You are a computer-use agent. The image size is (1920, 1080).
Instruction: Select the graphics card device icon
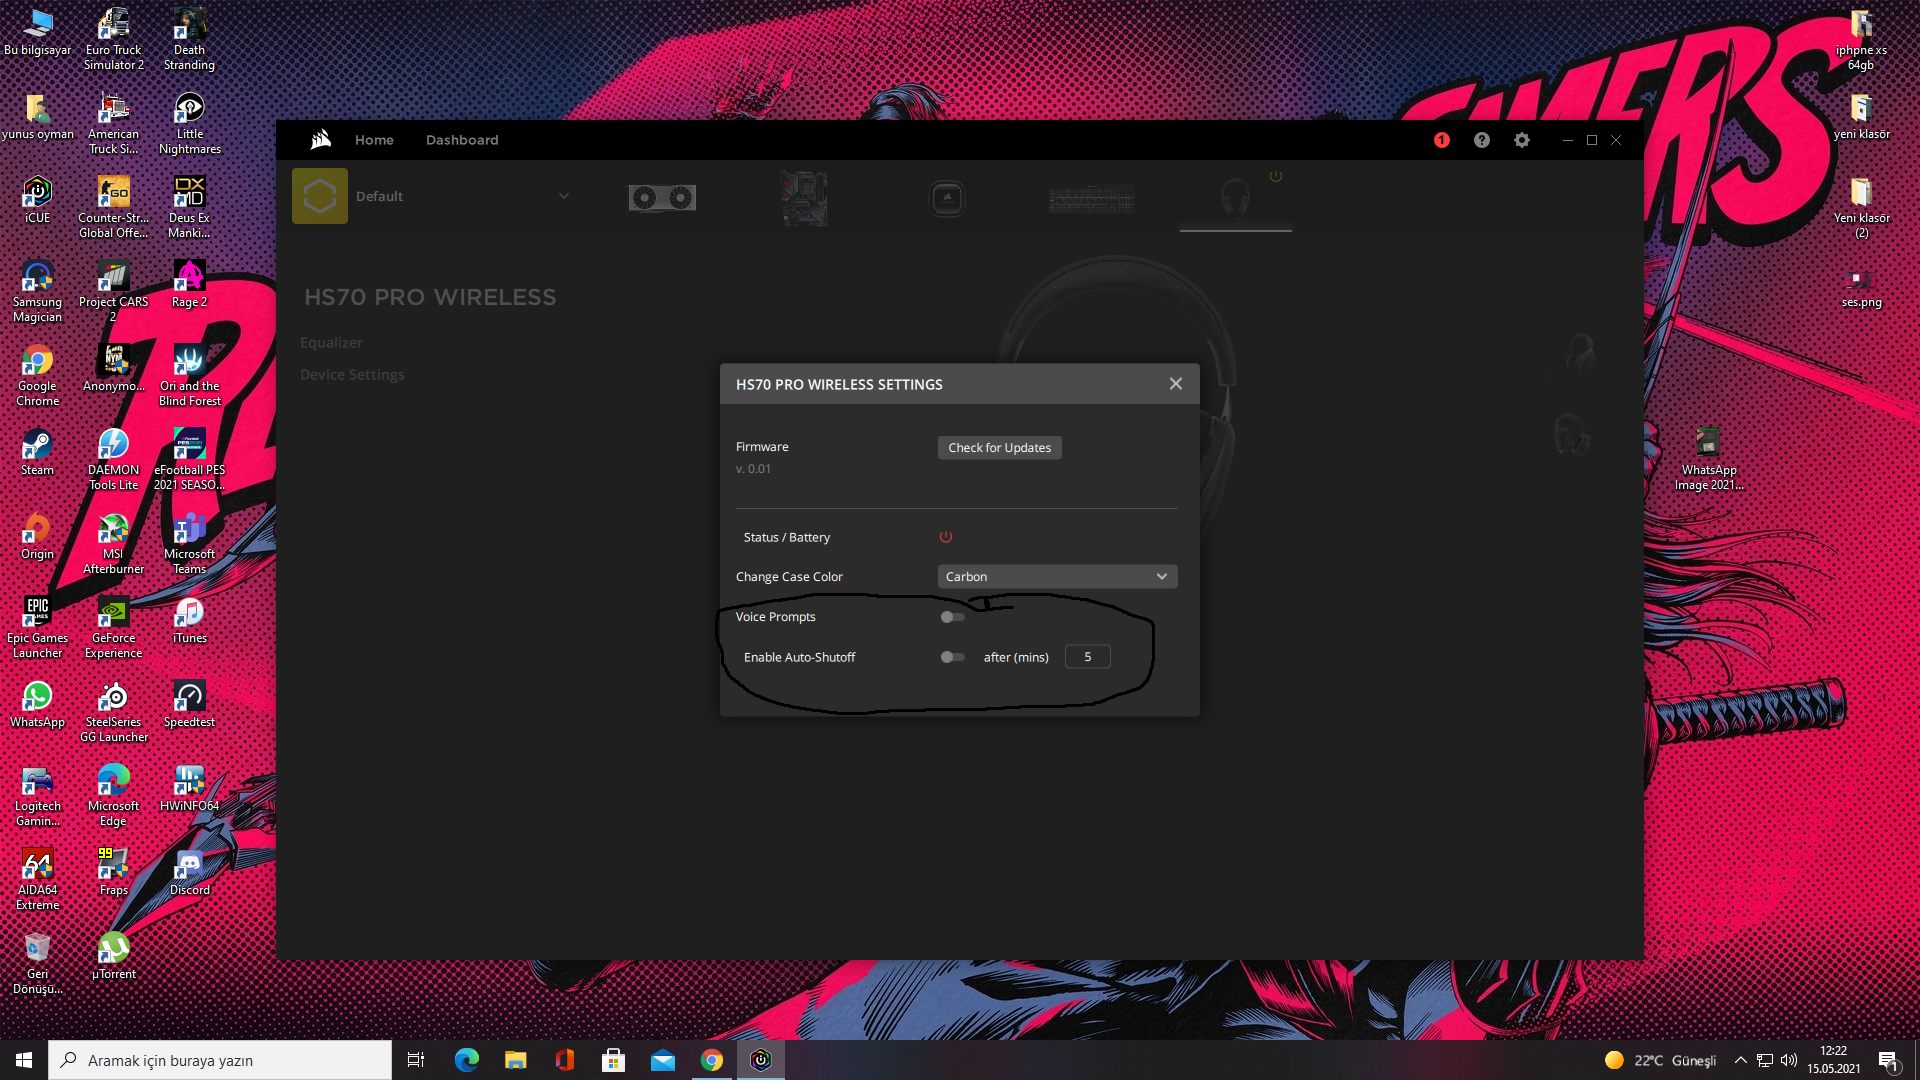tap(661, 197)
